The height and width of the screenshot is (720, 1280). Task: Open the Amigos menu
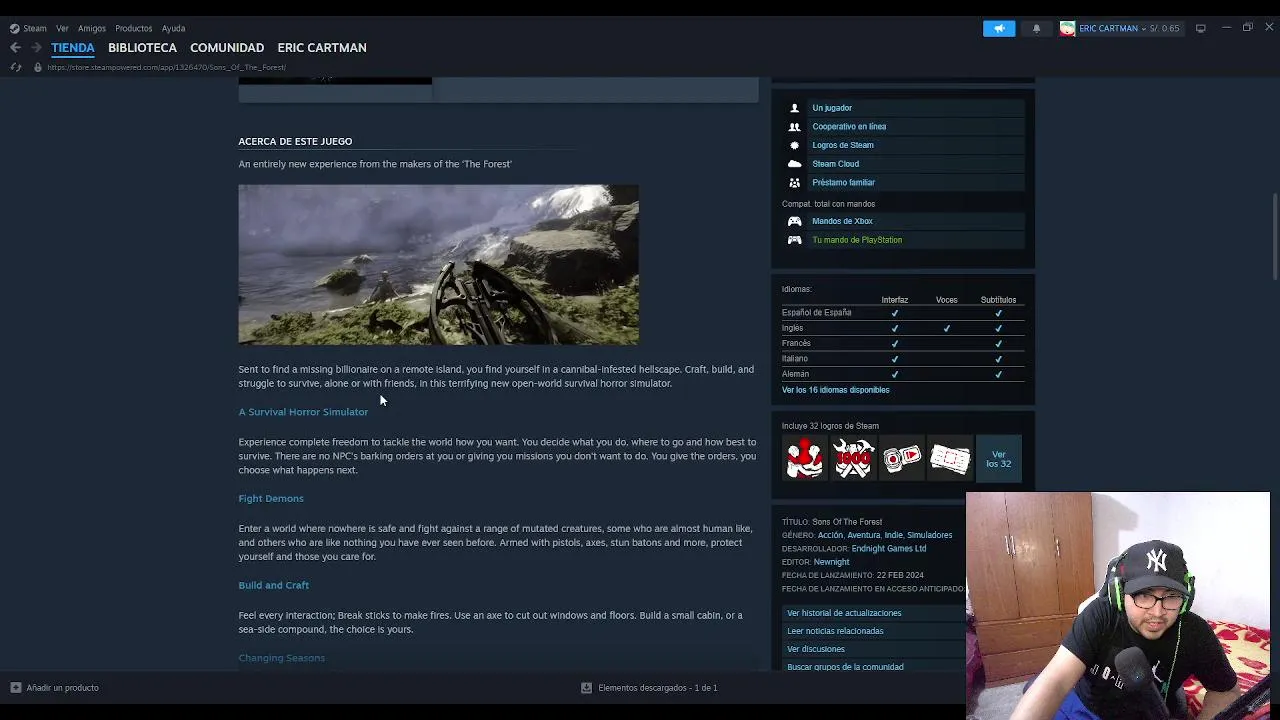click(x=92, y=28)
